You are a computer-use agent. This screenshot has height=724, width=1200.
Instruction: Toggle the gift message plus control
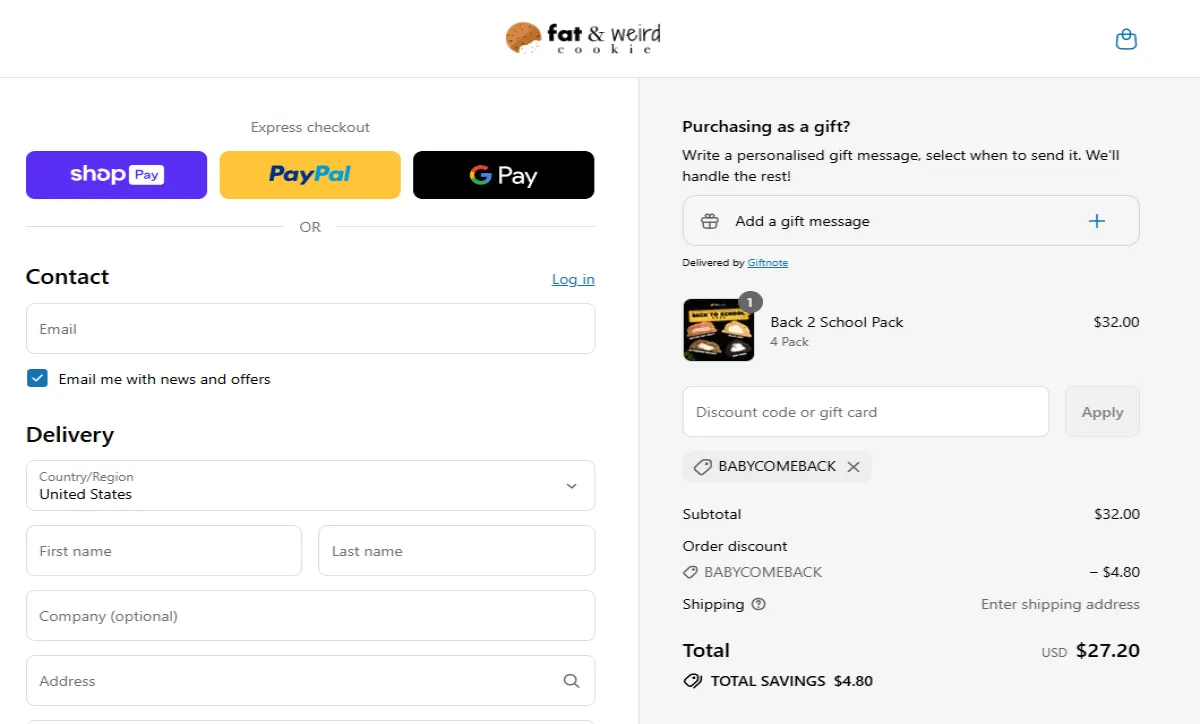pyautogui.click(x=1096, y=220)
